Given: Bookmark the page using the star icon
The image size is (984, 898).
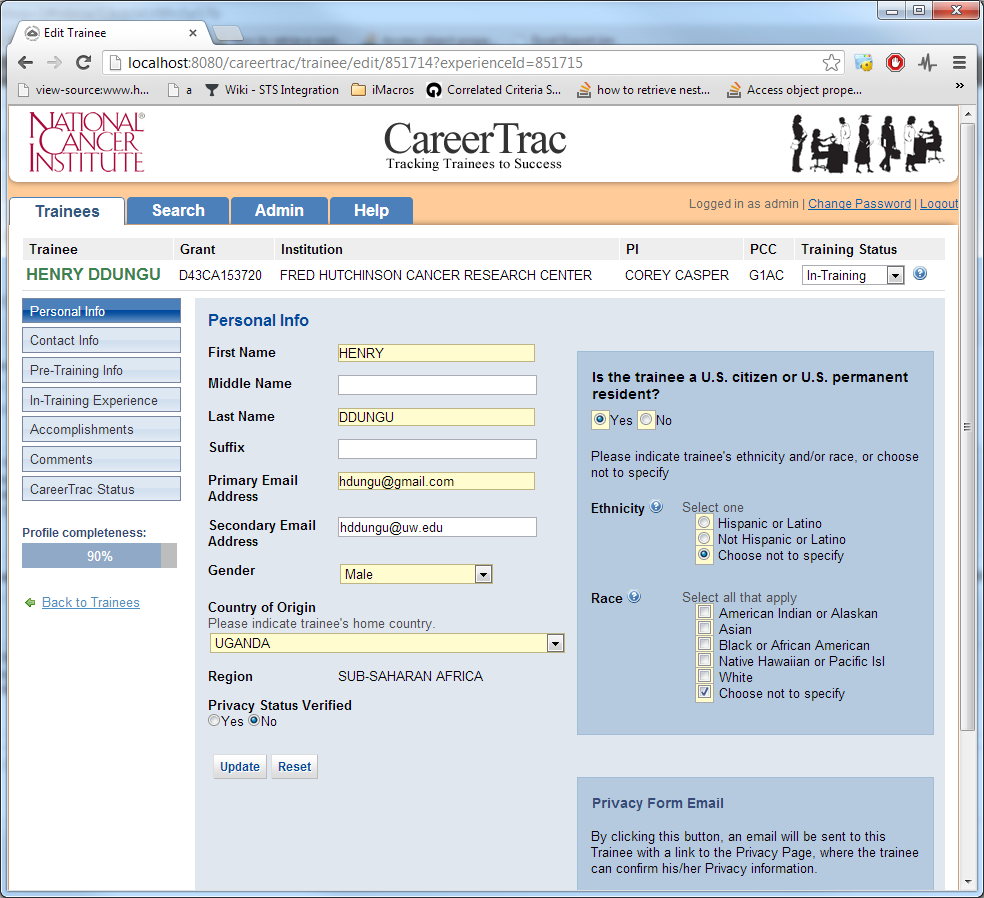Looking at the screenshot, I should click(x=831, y=63).
